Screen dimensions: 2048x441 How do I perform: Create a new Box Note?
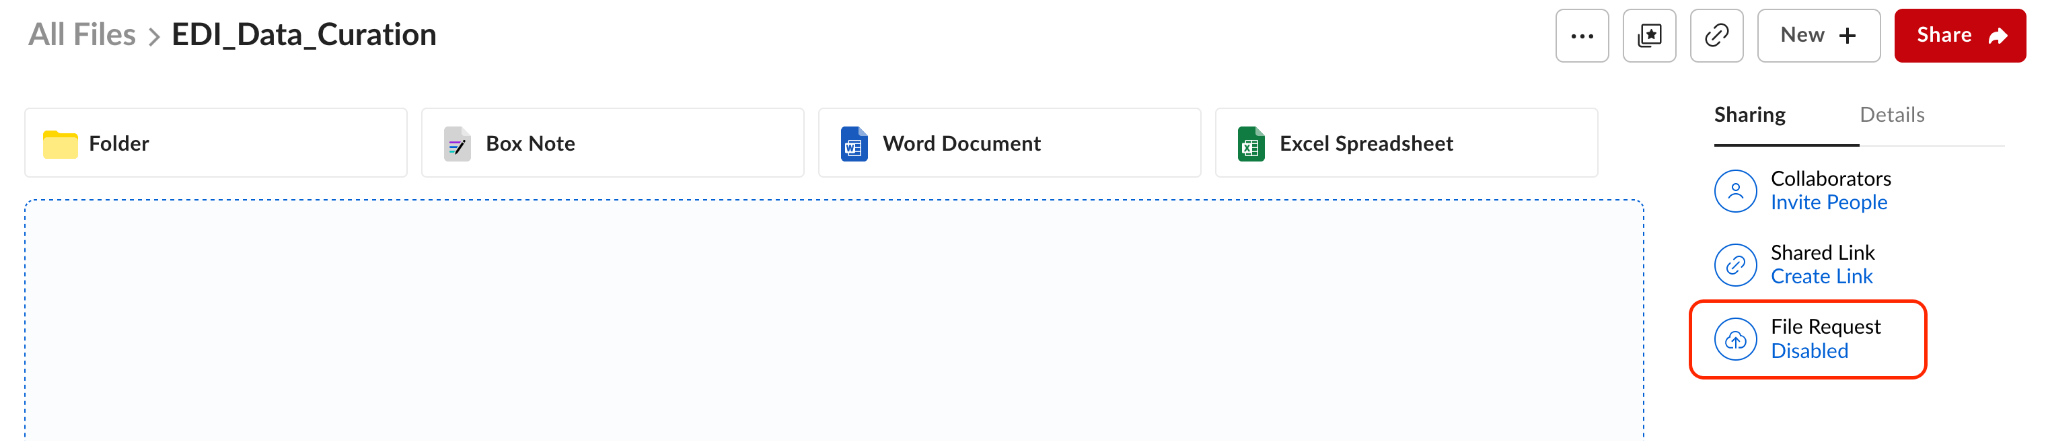tap(613, 143)
